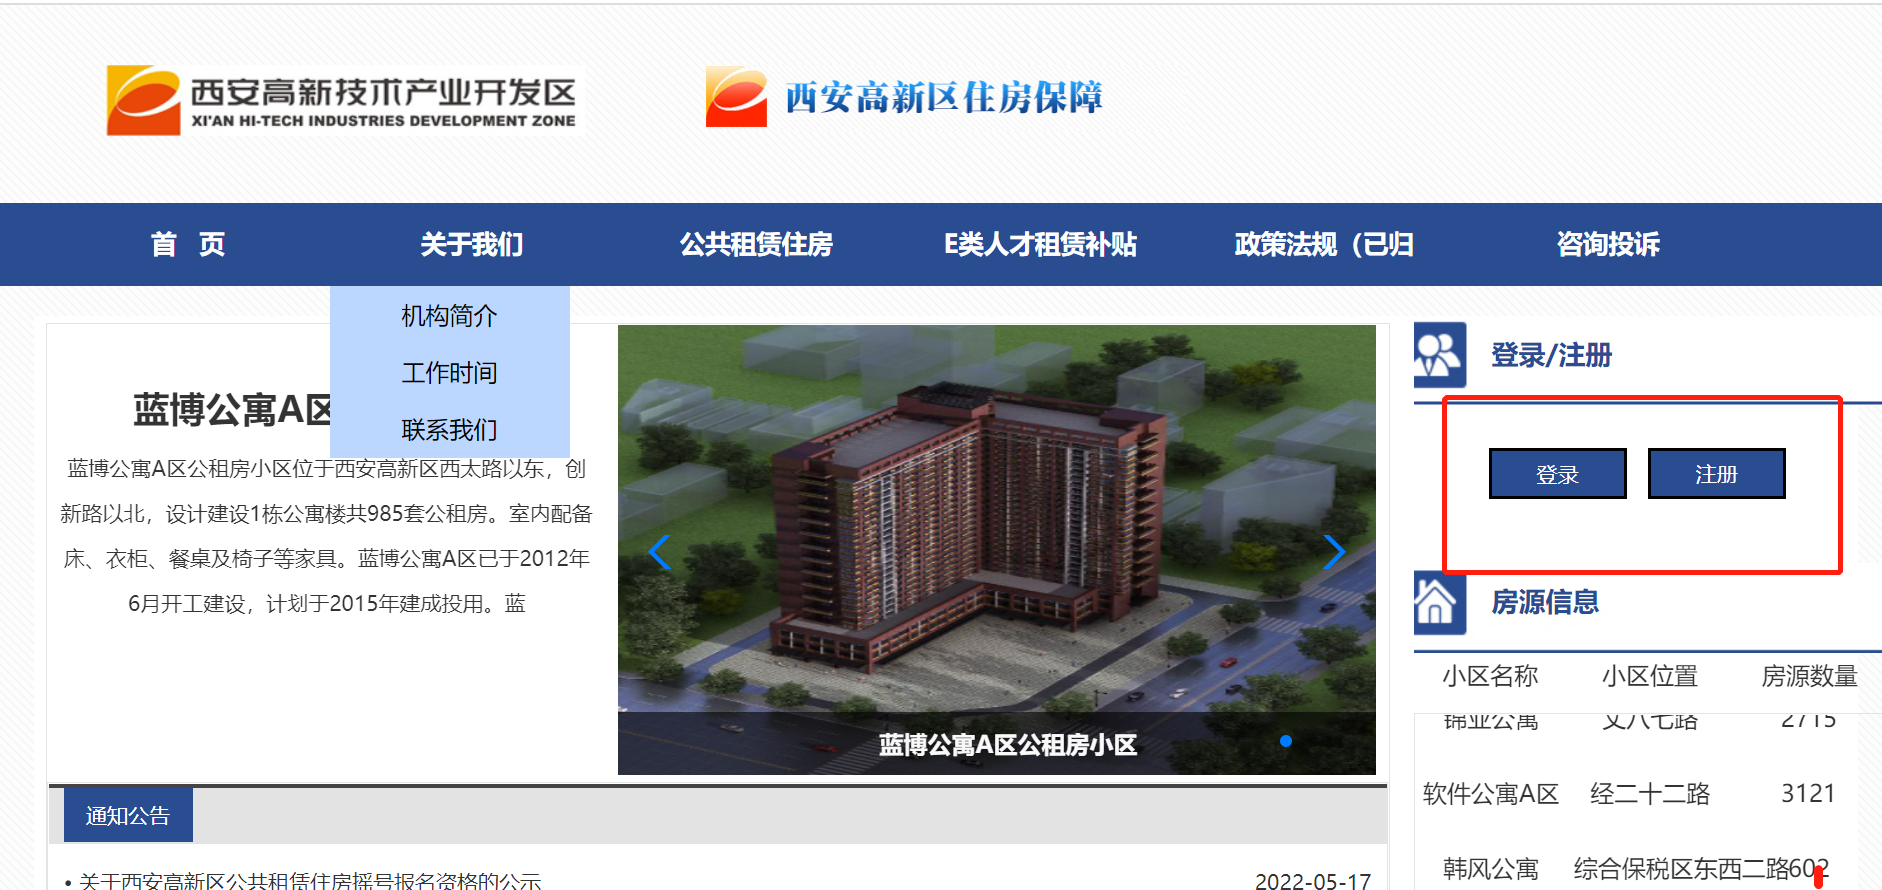
Task: Select the 软件公寓A区 listing row name
Action: [1491, 794]
